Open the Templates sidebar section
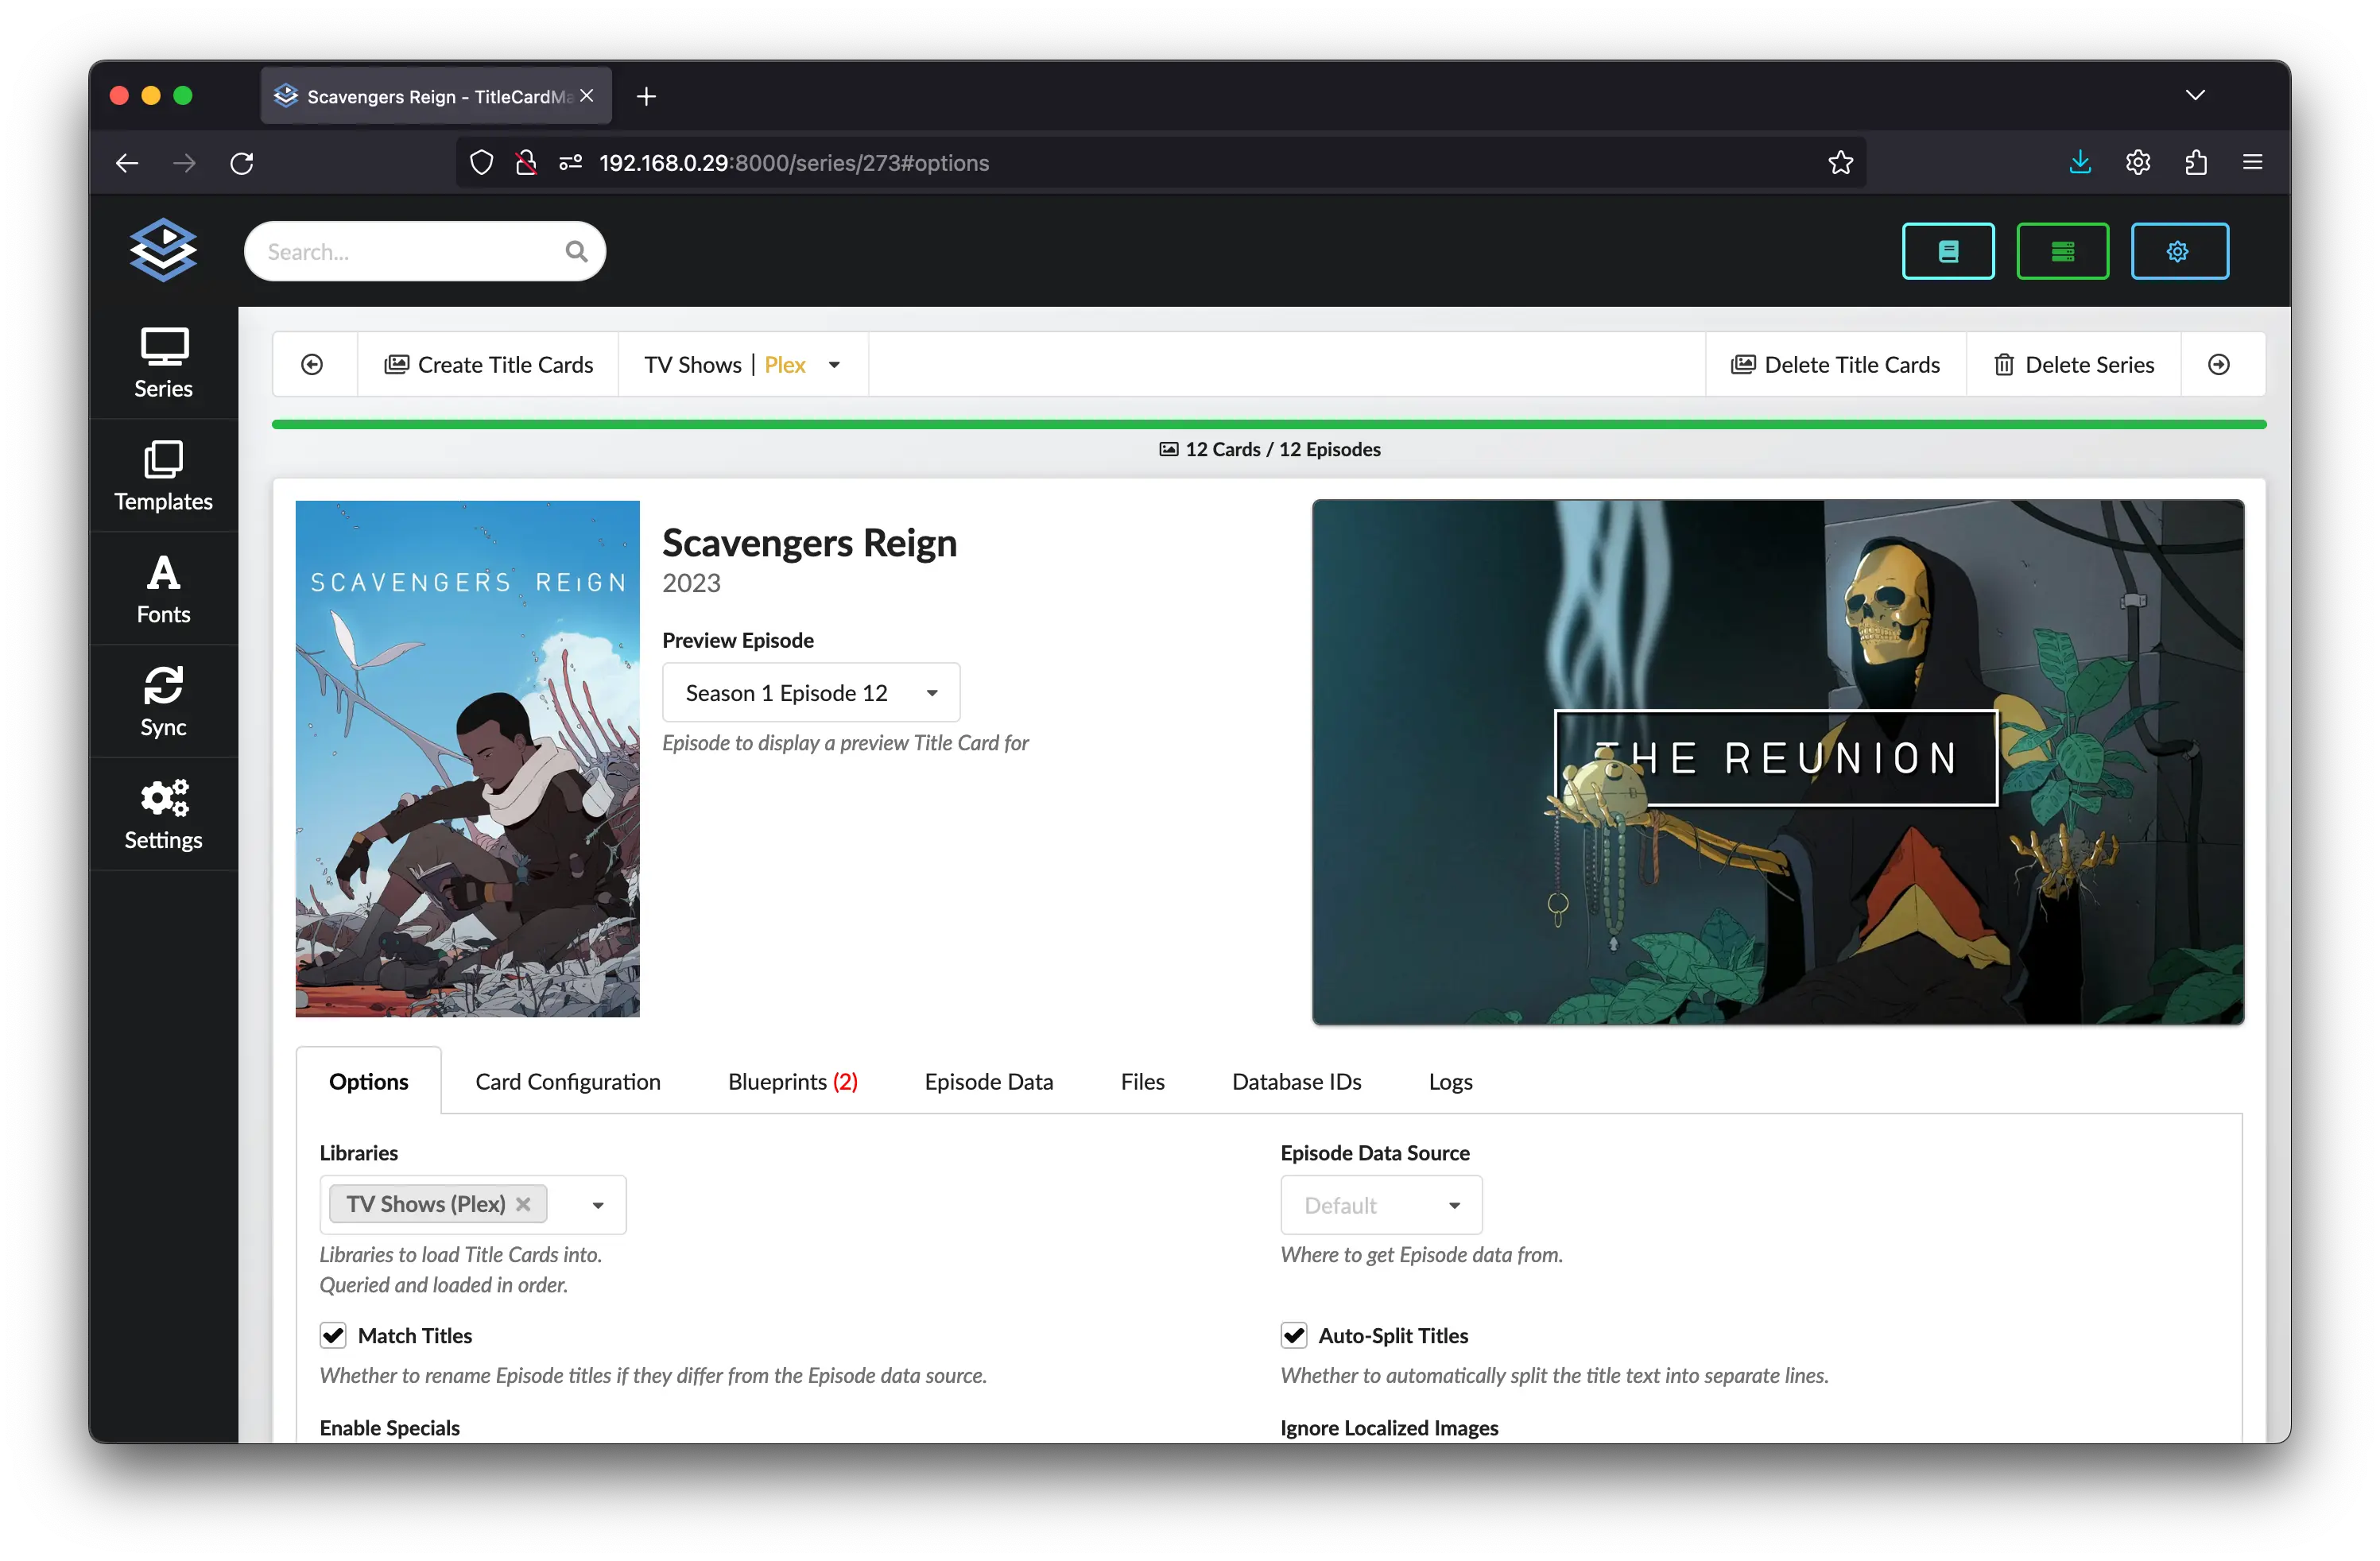Image resolution: width=2380 pixels, height=1561 pixels. point(163,476)
